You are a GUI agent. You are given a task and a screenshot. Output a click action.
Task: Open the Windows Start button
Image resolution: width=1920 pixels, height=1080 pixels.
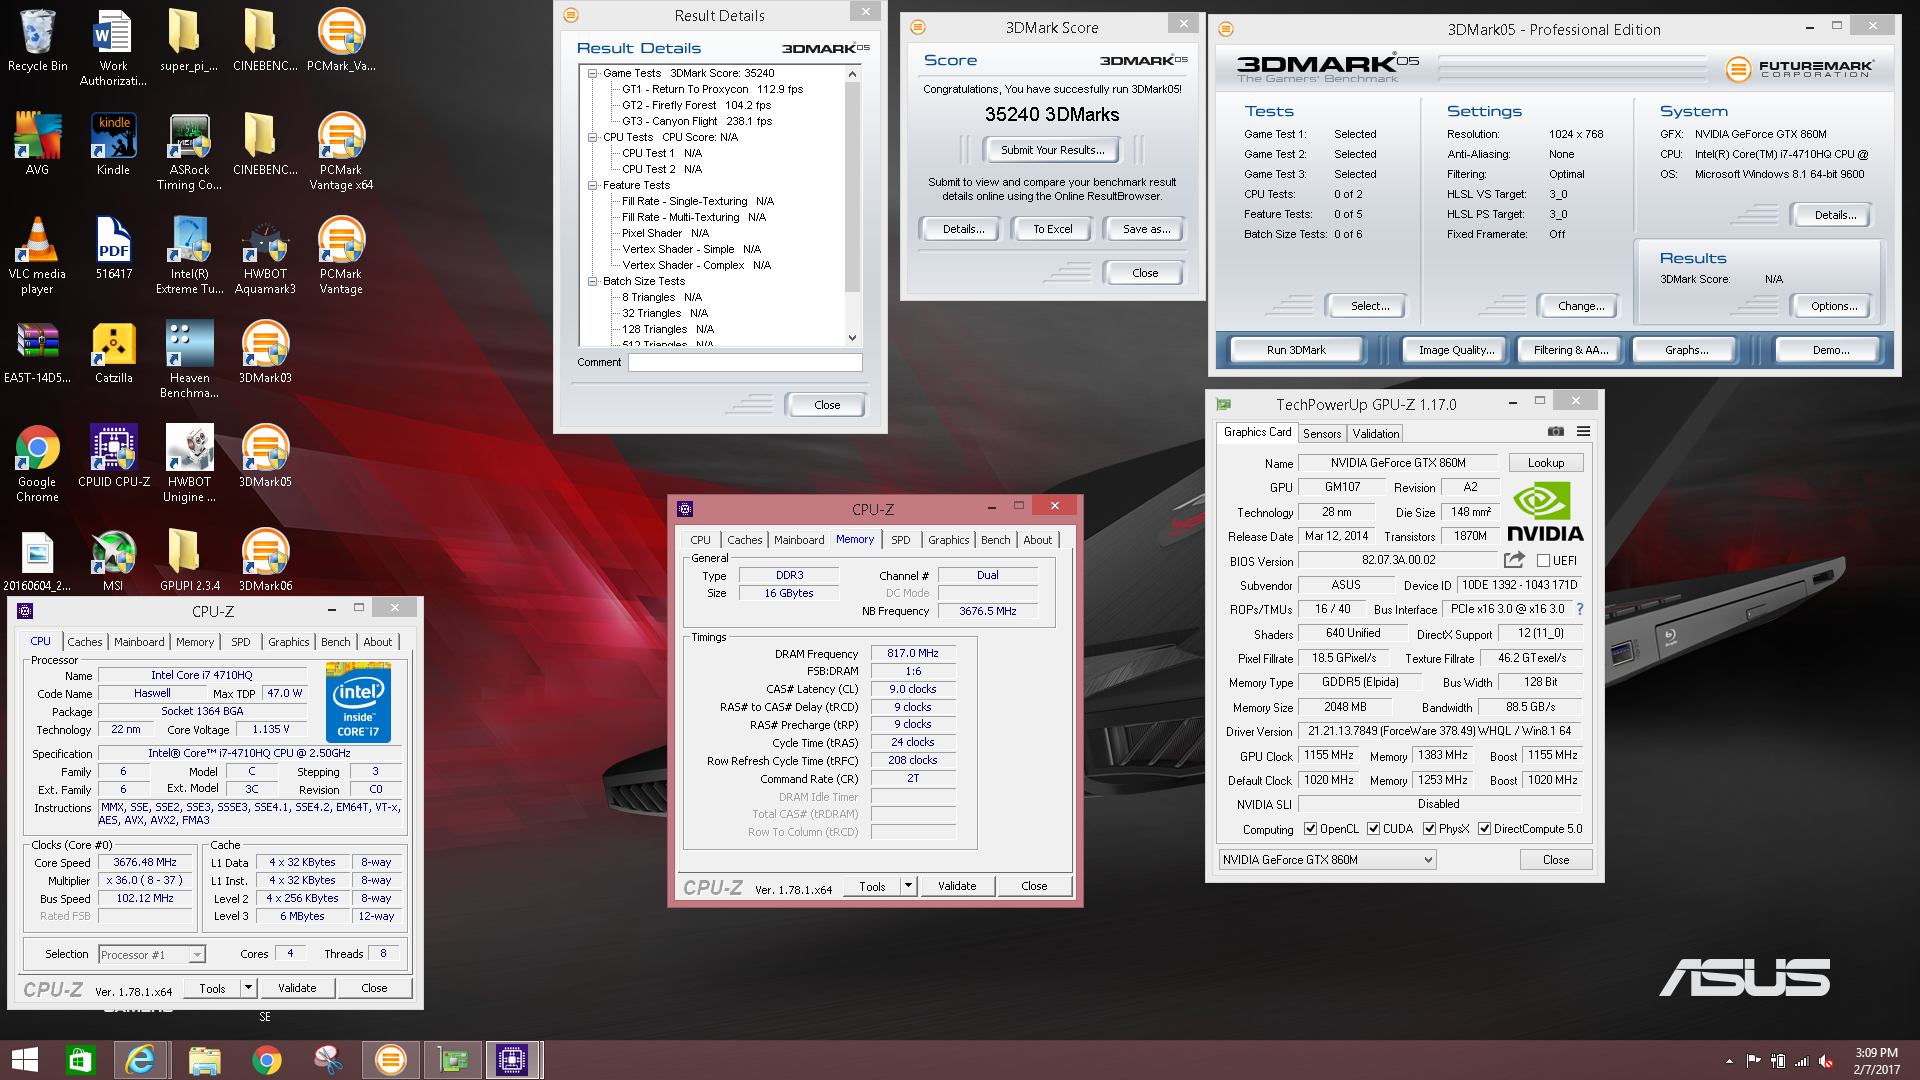pos(25,1060)
